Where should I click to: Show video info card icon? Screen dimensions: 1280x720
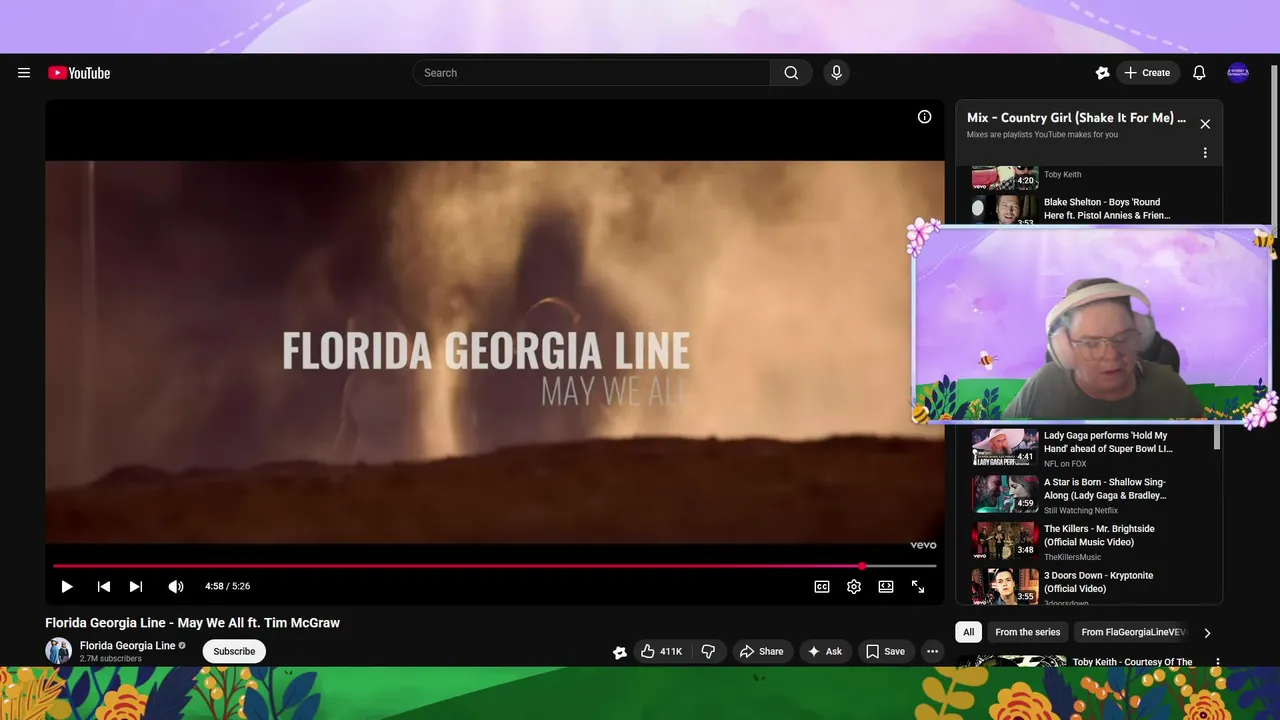coord(925,117)
